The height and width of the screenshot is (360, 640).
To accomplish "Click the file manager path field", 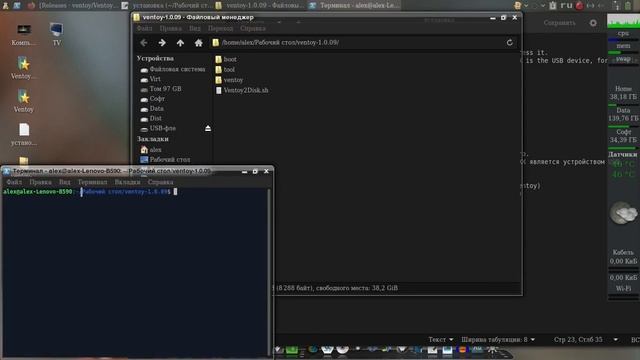I will [x=357, y=42].
